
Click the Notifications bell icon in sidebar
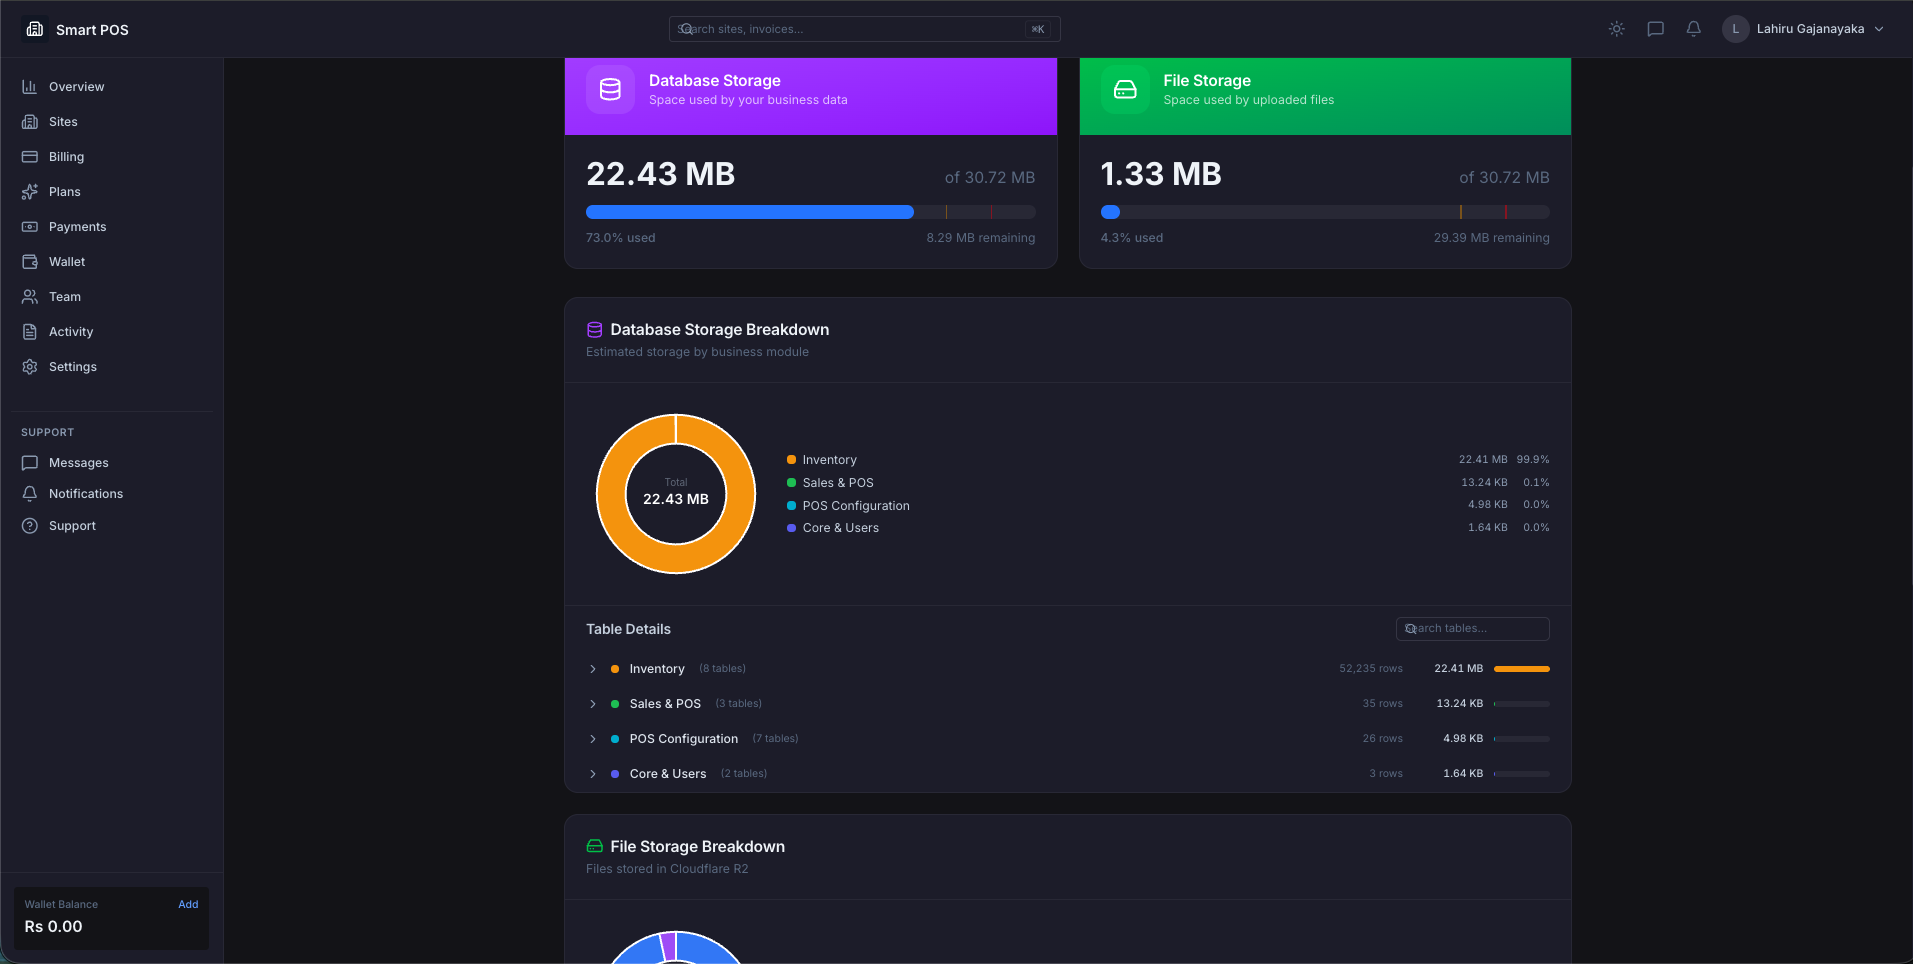coord(30,494)
